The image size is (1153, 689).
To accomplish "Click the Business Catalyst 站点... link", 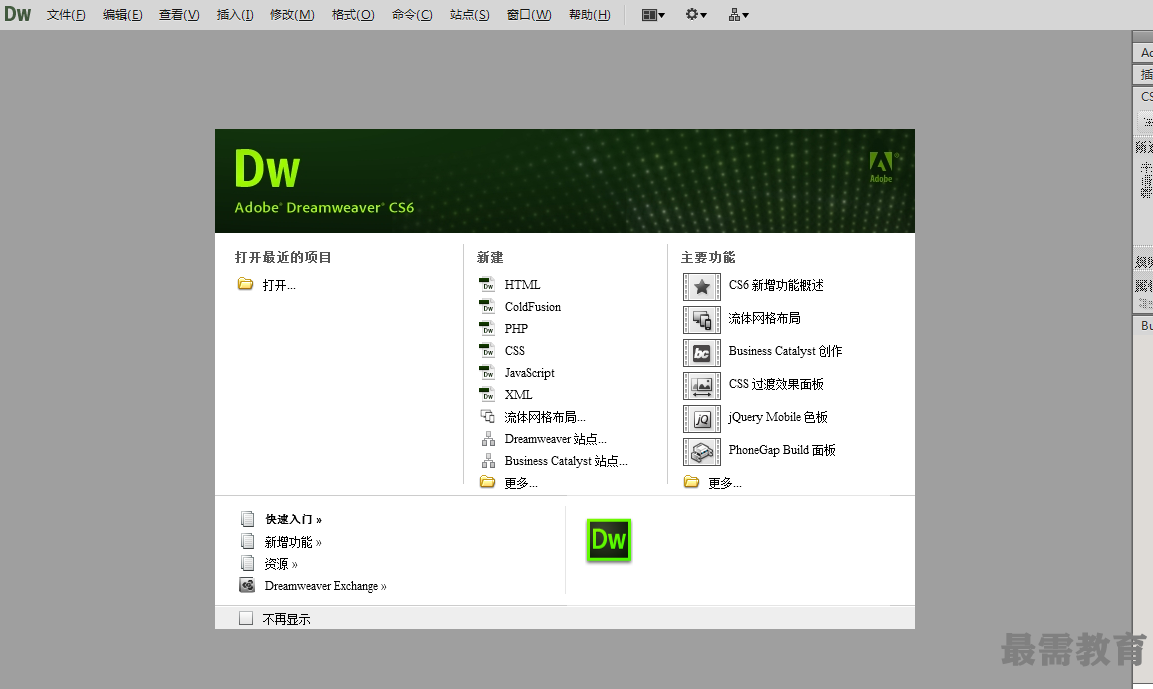I will pyautogui.click(x=566, y=461).
